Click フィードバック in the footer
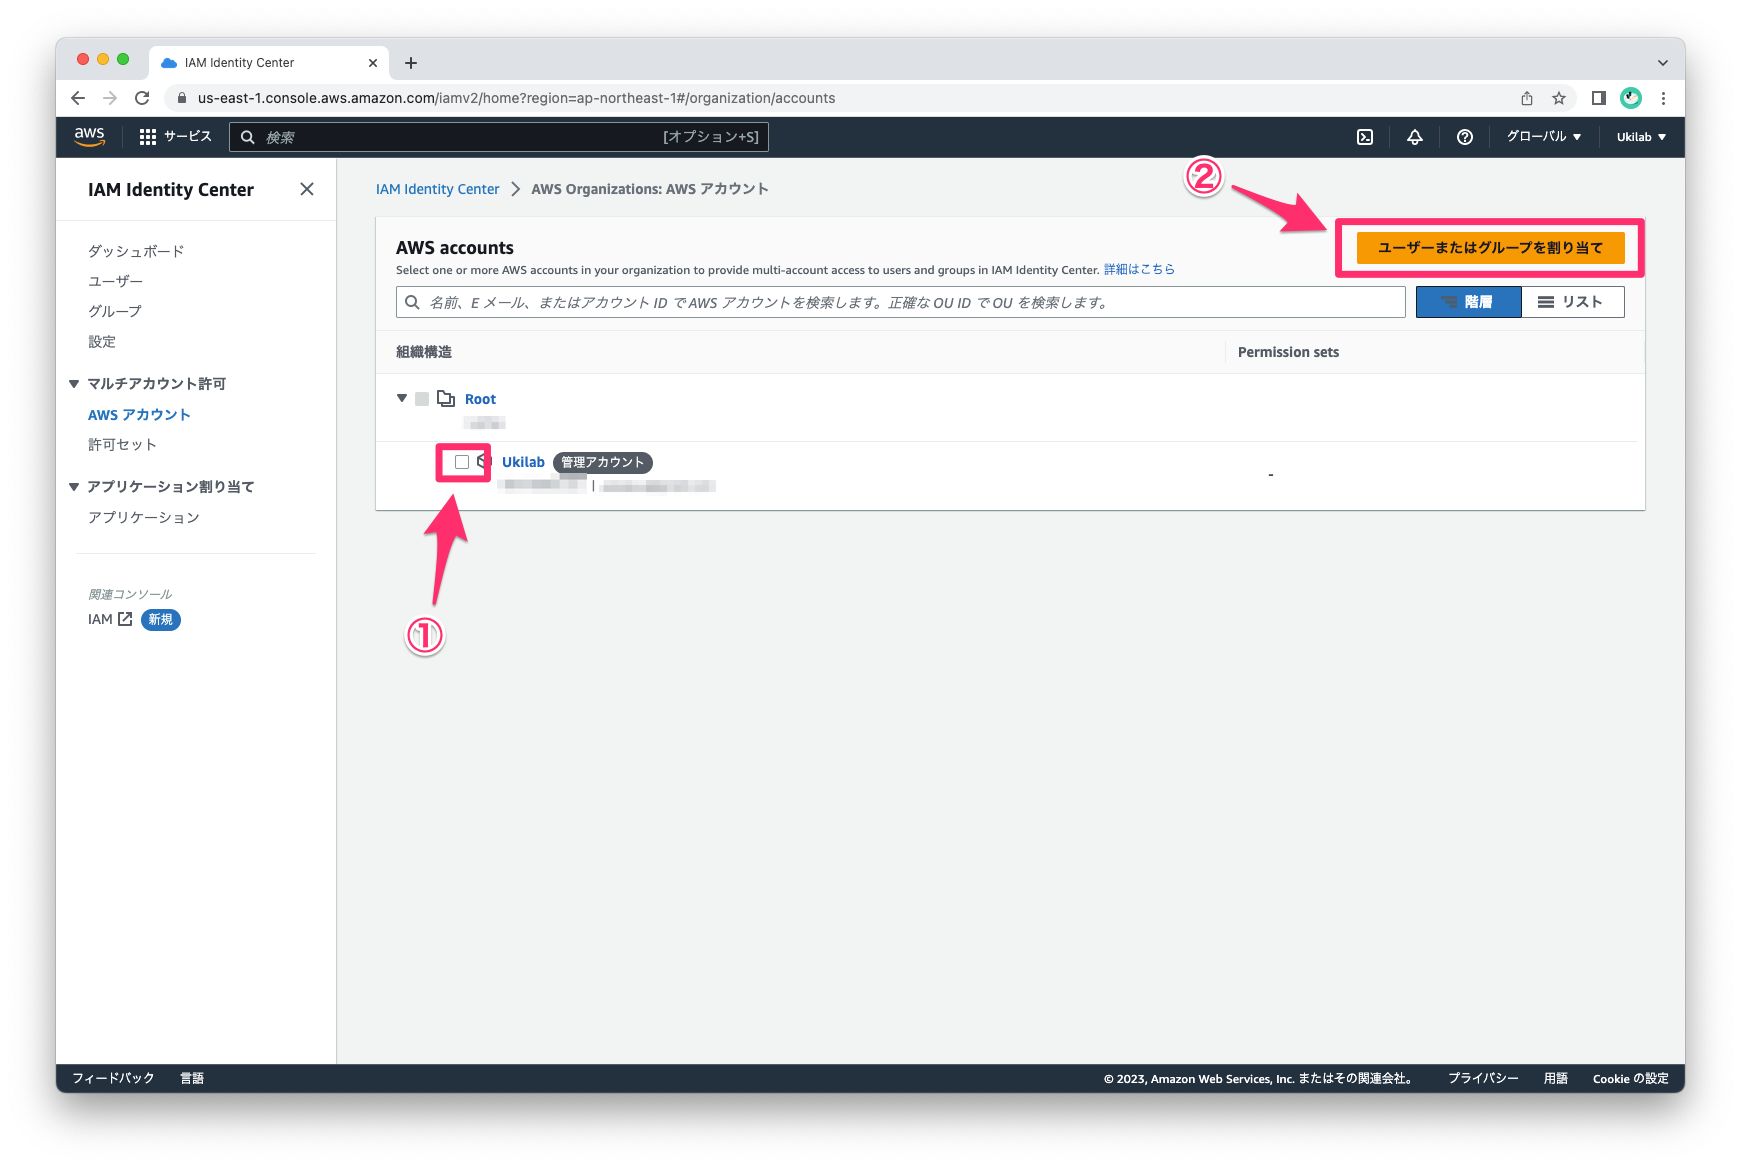 [x=113, y=1078]
